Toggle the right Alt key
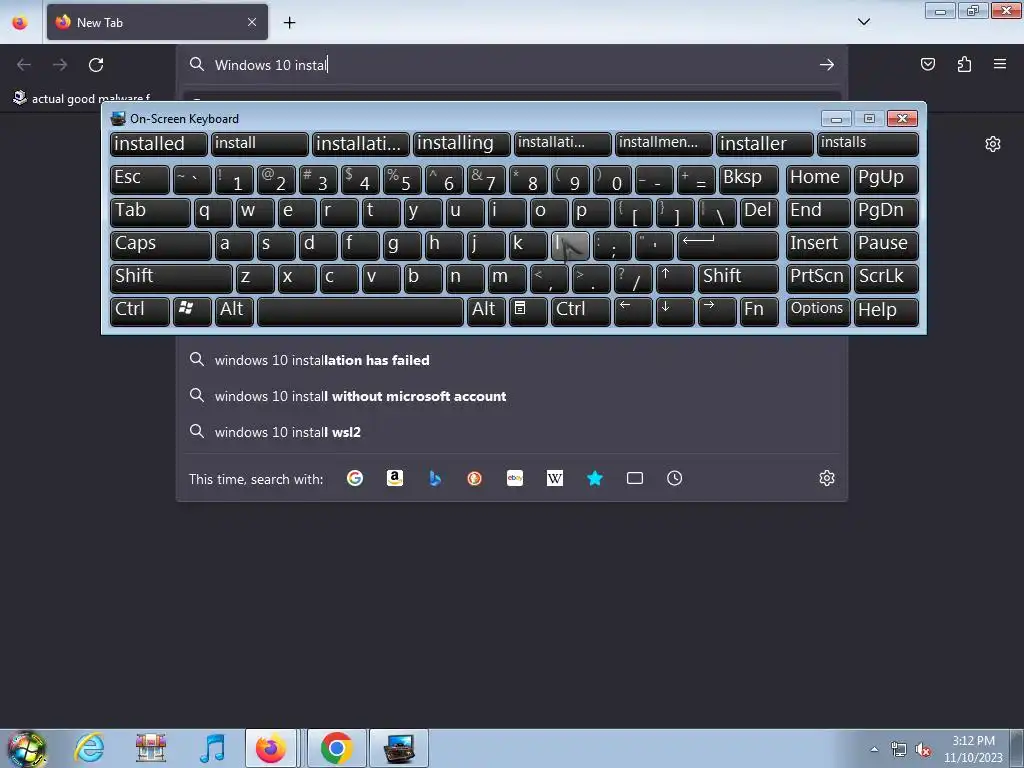Viewport: 1024px width, 768px height. point(486,310)
